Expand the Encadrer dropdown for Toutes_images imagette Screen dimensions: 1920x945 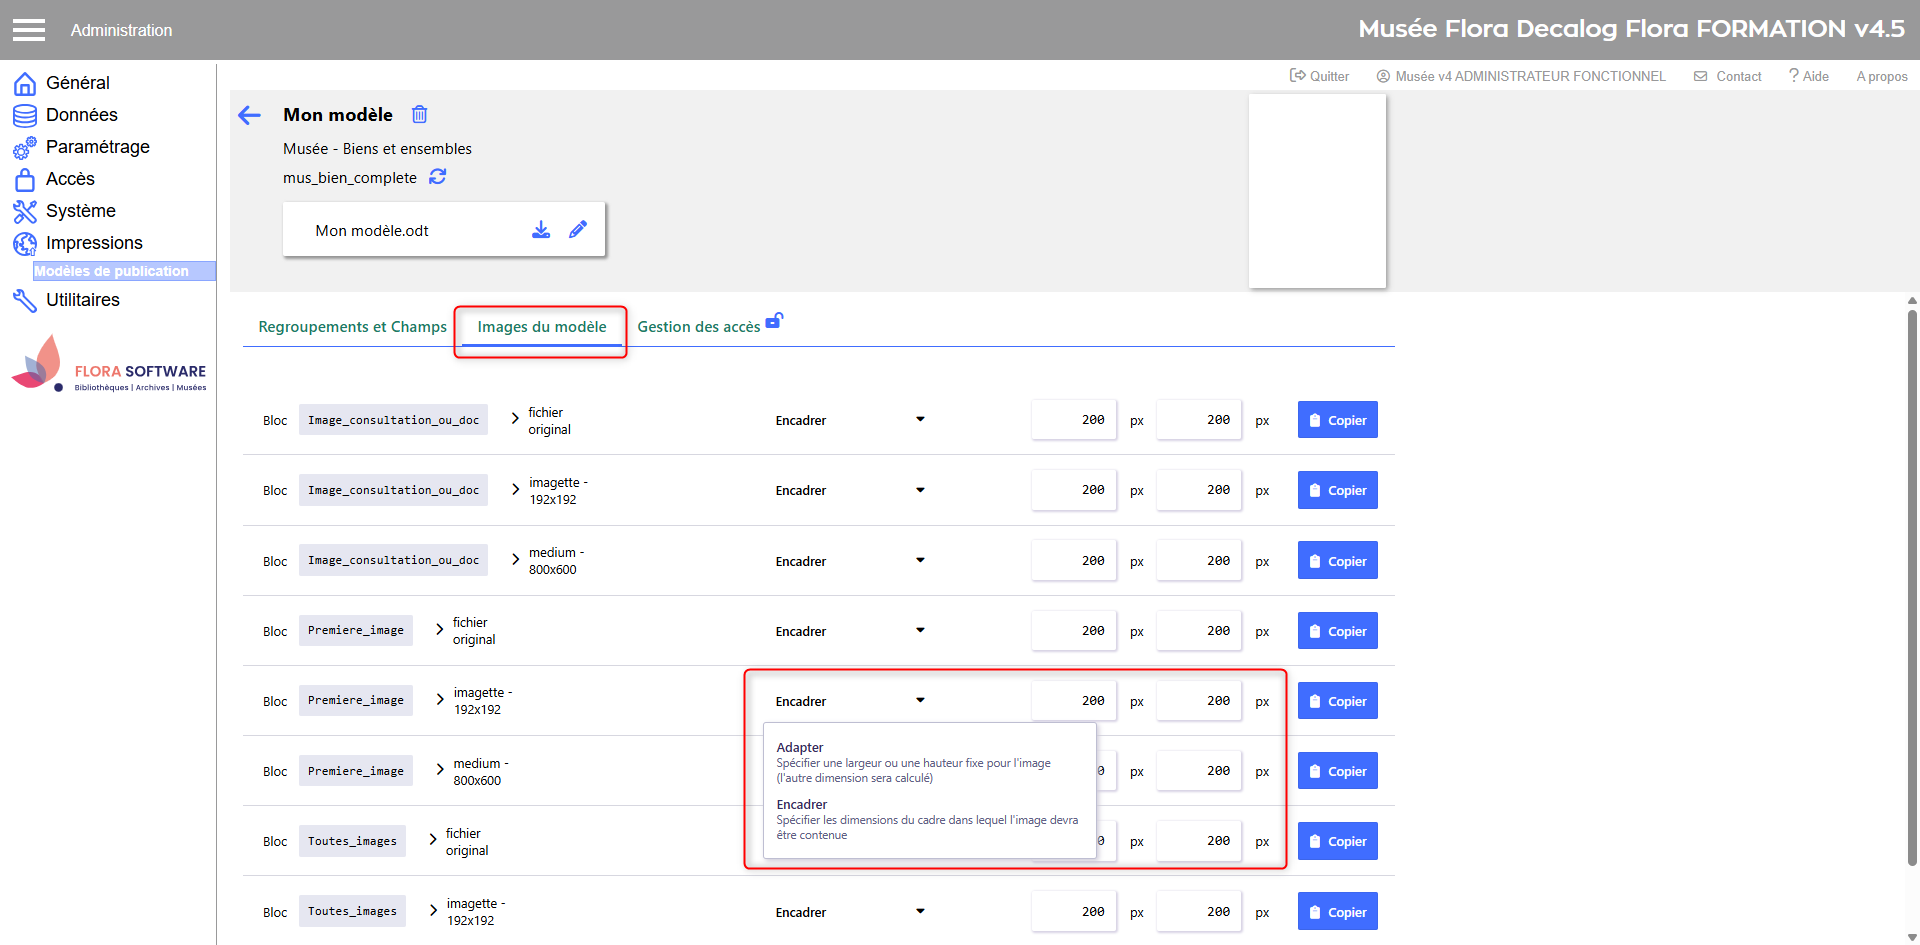[850, 912]
